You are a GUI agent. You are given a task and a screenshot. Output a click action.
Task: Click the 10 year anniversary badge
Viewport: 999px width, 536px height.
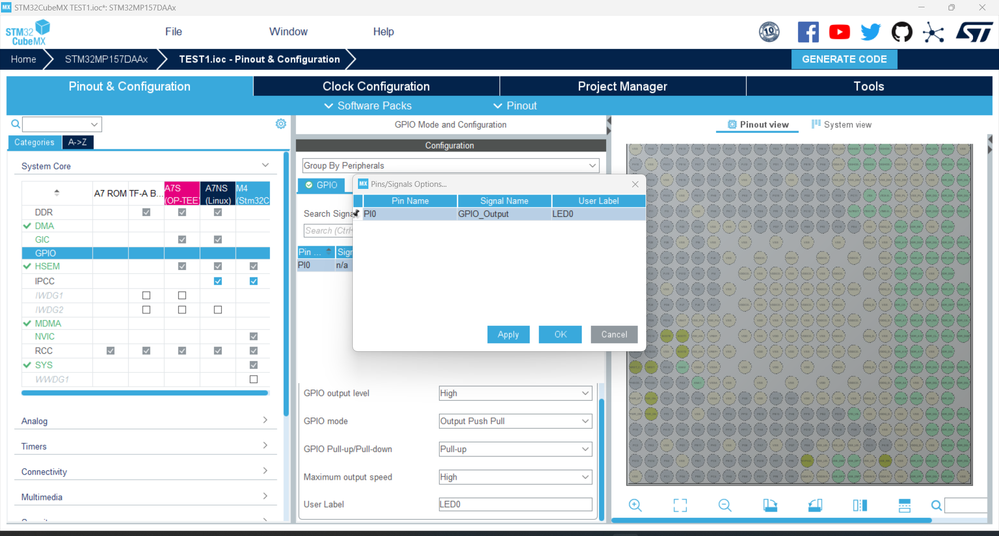(769, 31)
